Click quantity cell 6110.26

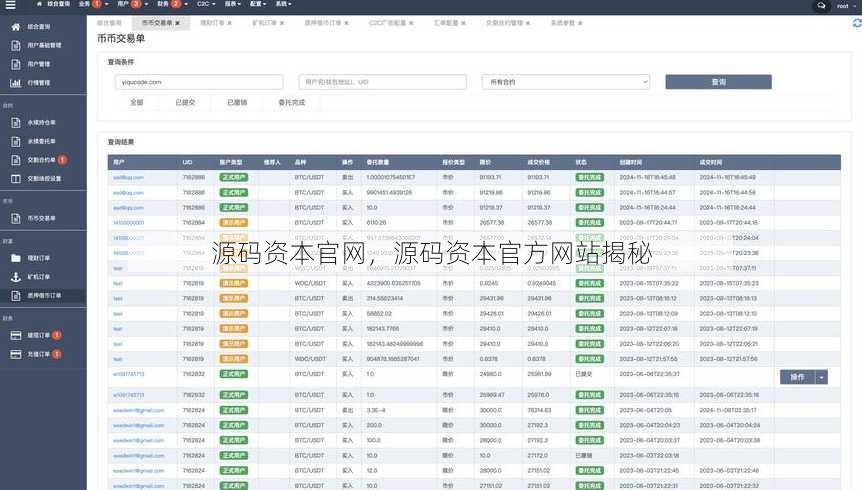[376, 223]
